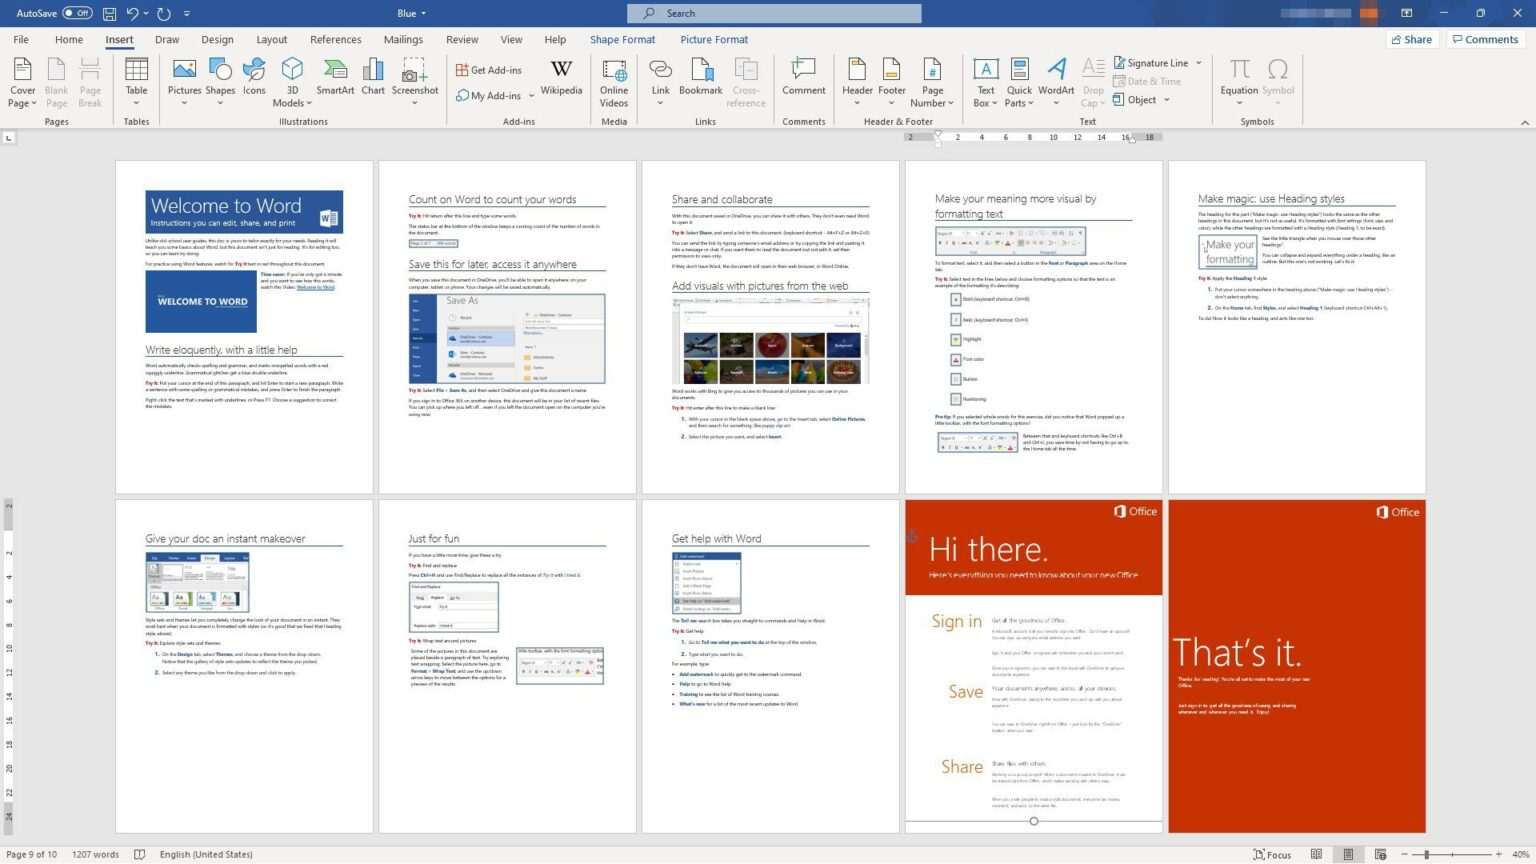The height and width of the screenshot is (864, 1536).
Task: Open the Comments panel
Action: tap(1485, 39)
